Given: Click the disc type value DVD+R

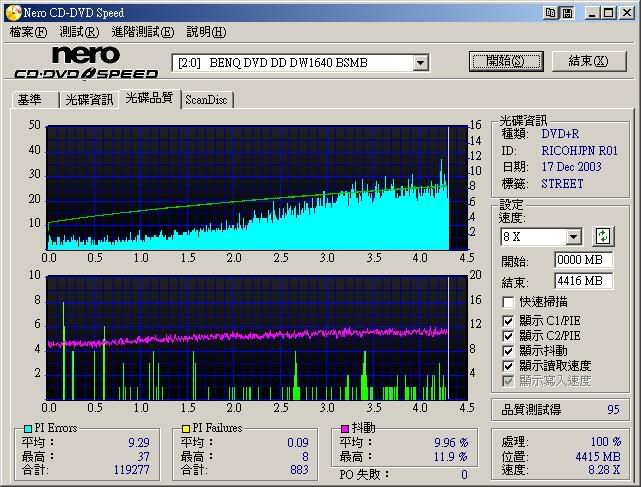Looking at the screenshot, I should (560, 134).
